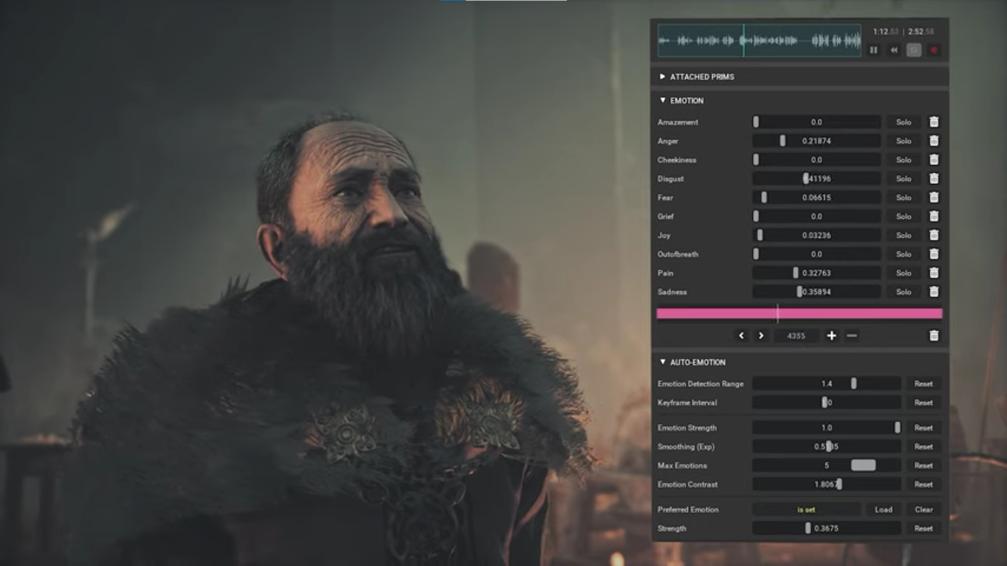Rewind audio to the start

pyautogui.click(x=893, y=50)
